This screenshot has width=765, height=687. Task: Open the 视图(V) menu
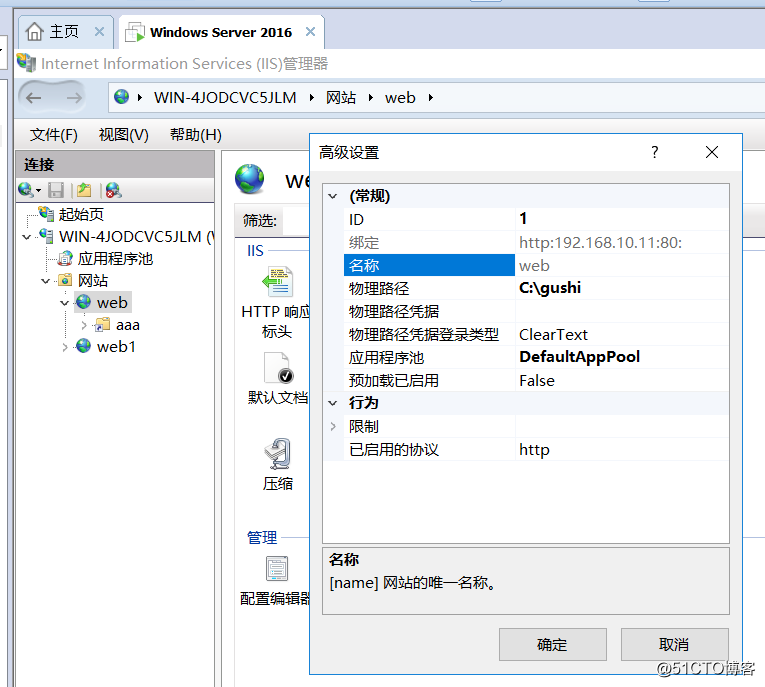pos(123,134)
